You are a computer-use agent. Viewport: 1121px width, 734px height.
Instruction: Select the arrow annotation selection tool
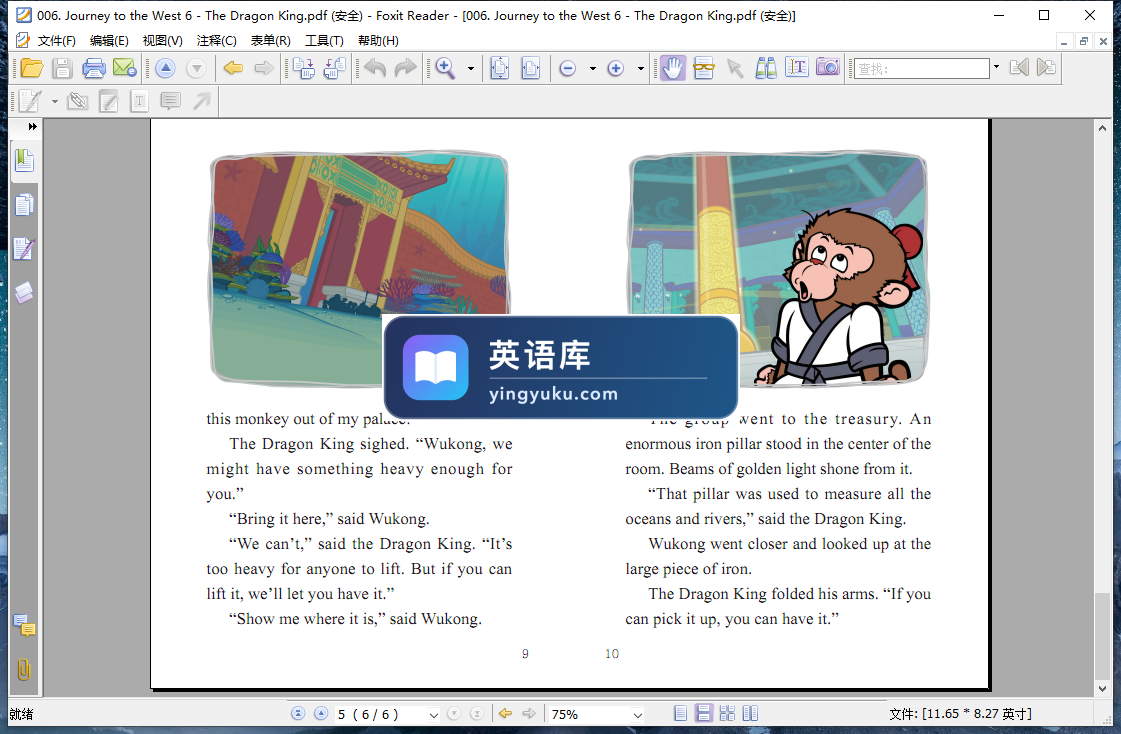(x=735, y=69)
